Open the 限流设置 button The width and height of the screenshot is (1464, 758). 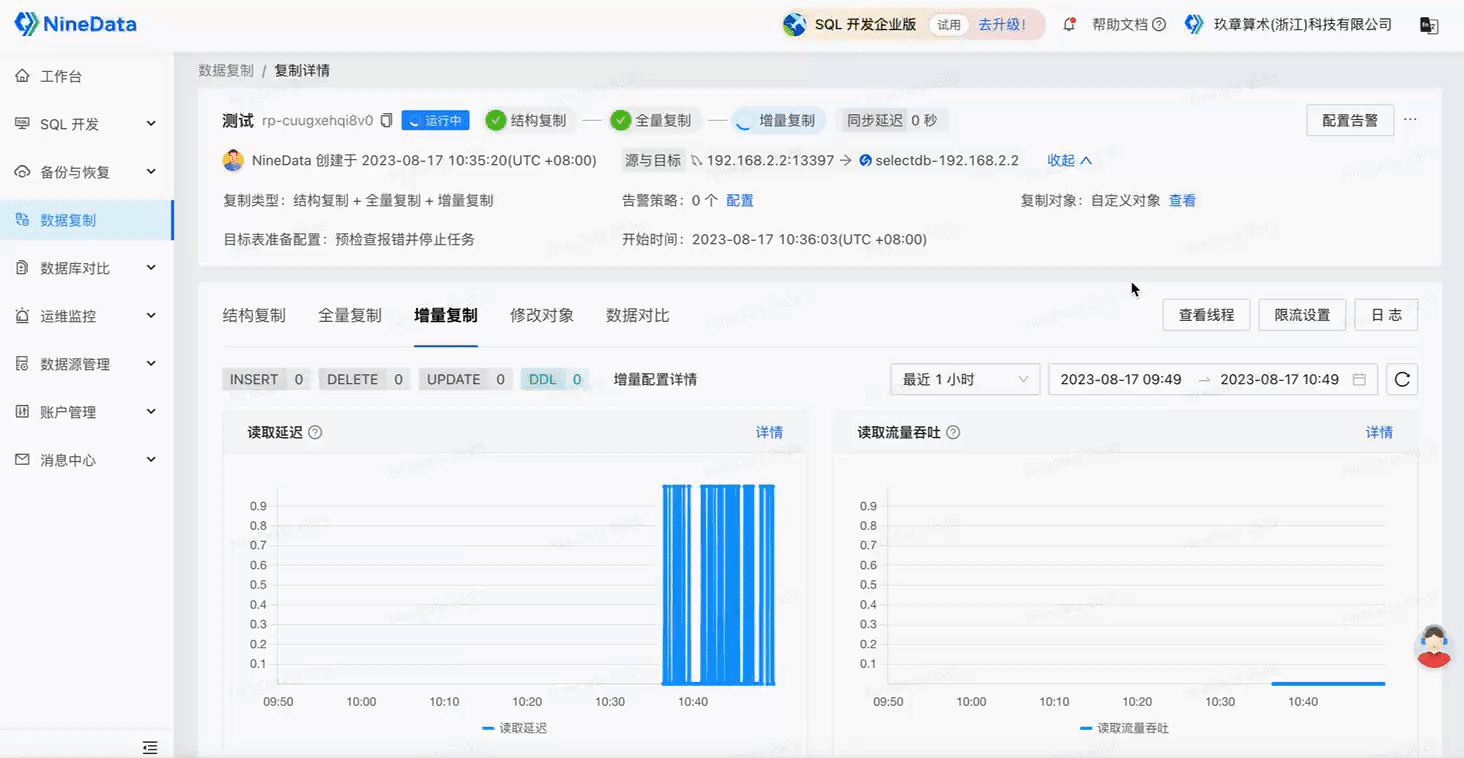(1302, 315)
